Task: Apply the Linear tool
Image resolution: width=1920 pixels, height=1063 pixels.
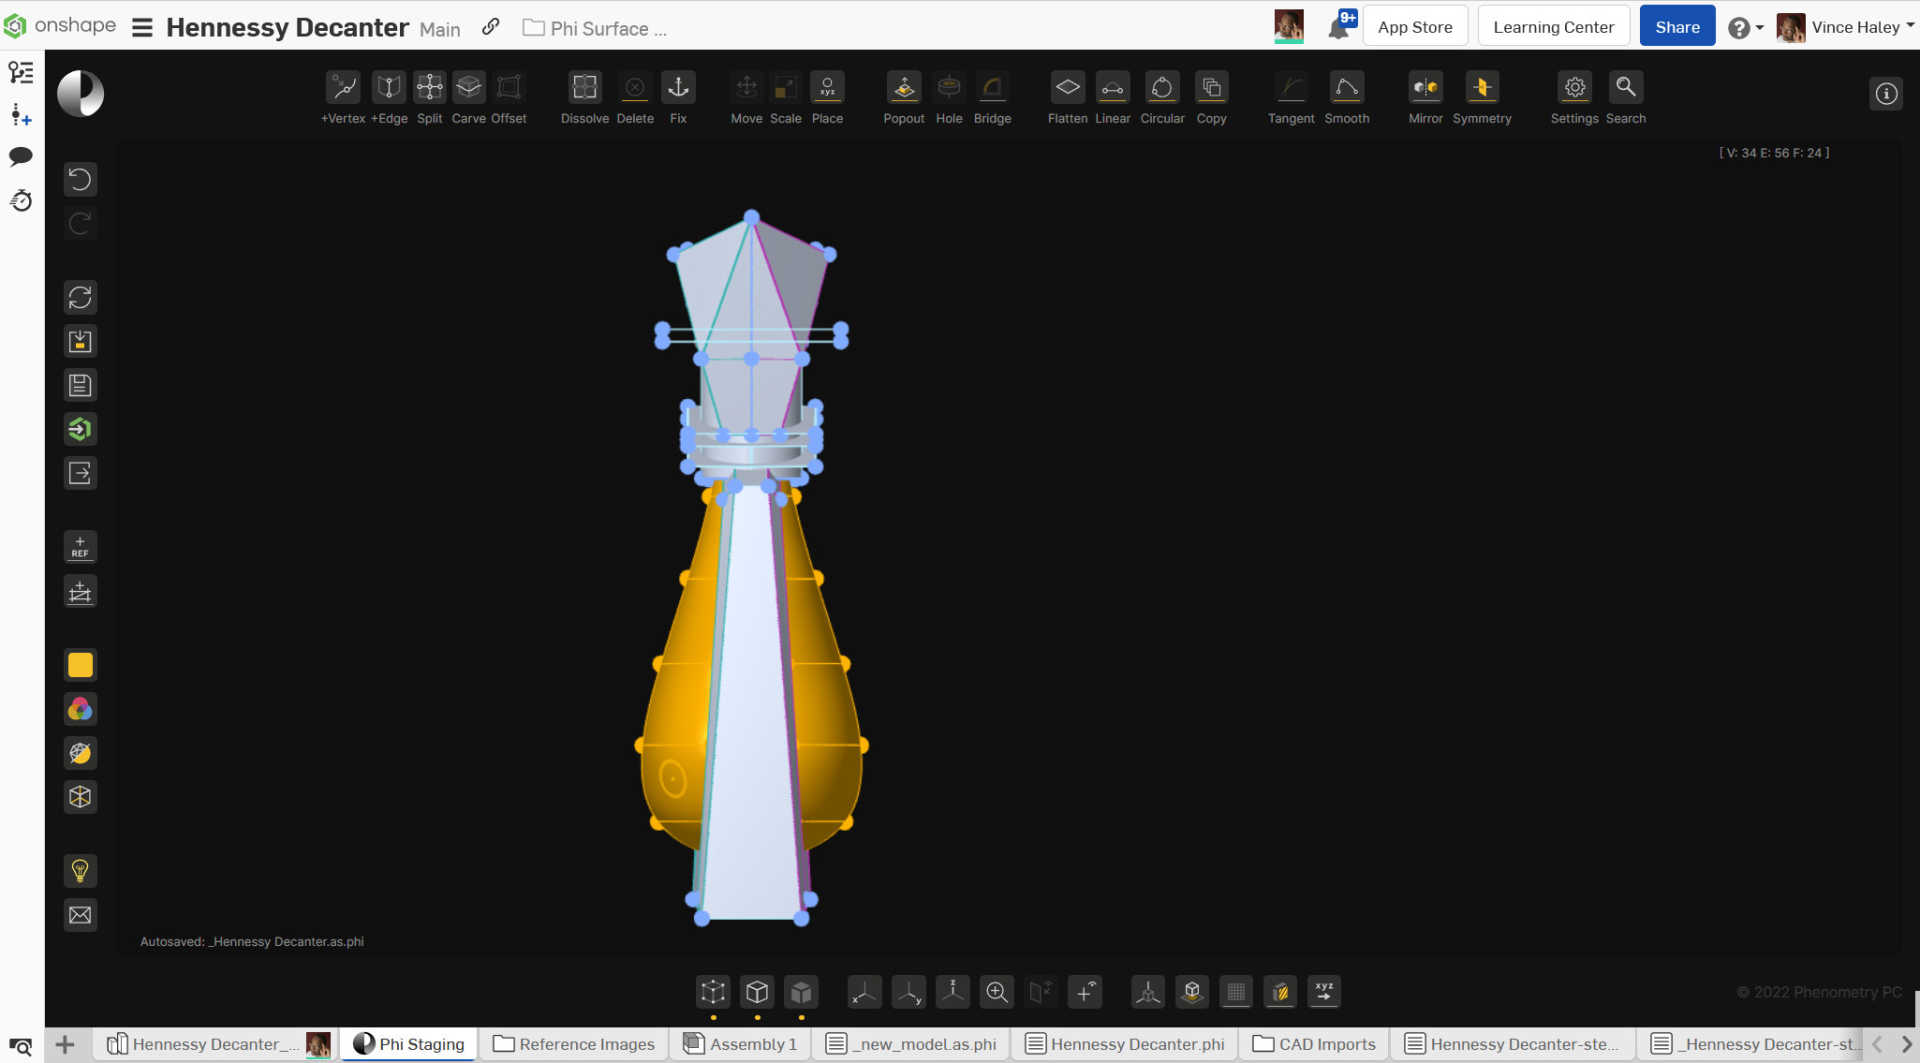Action: (x=1113, y=97)
